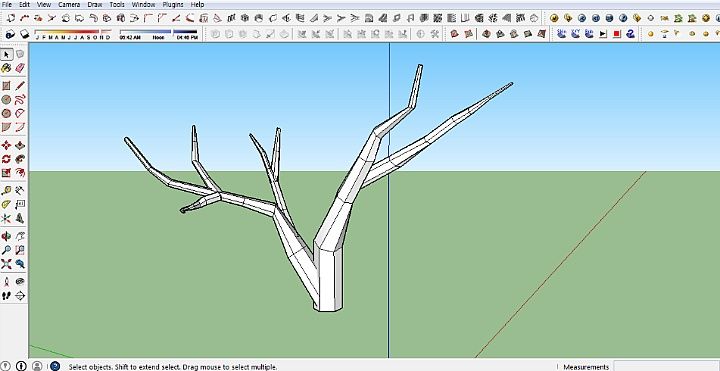Choose the Rotate tool
This screenshot has height=371, width=720.
[6, 159]
